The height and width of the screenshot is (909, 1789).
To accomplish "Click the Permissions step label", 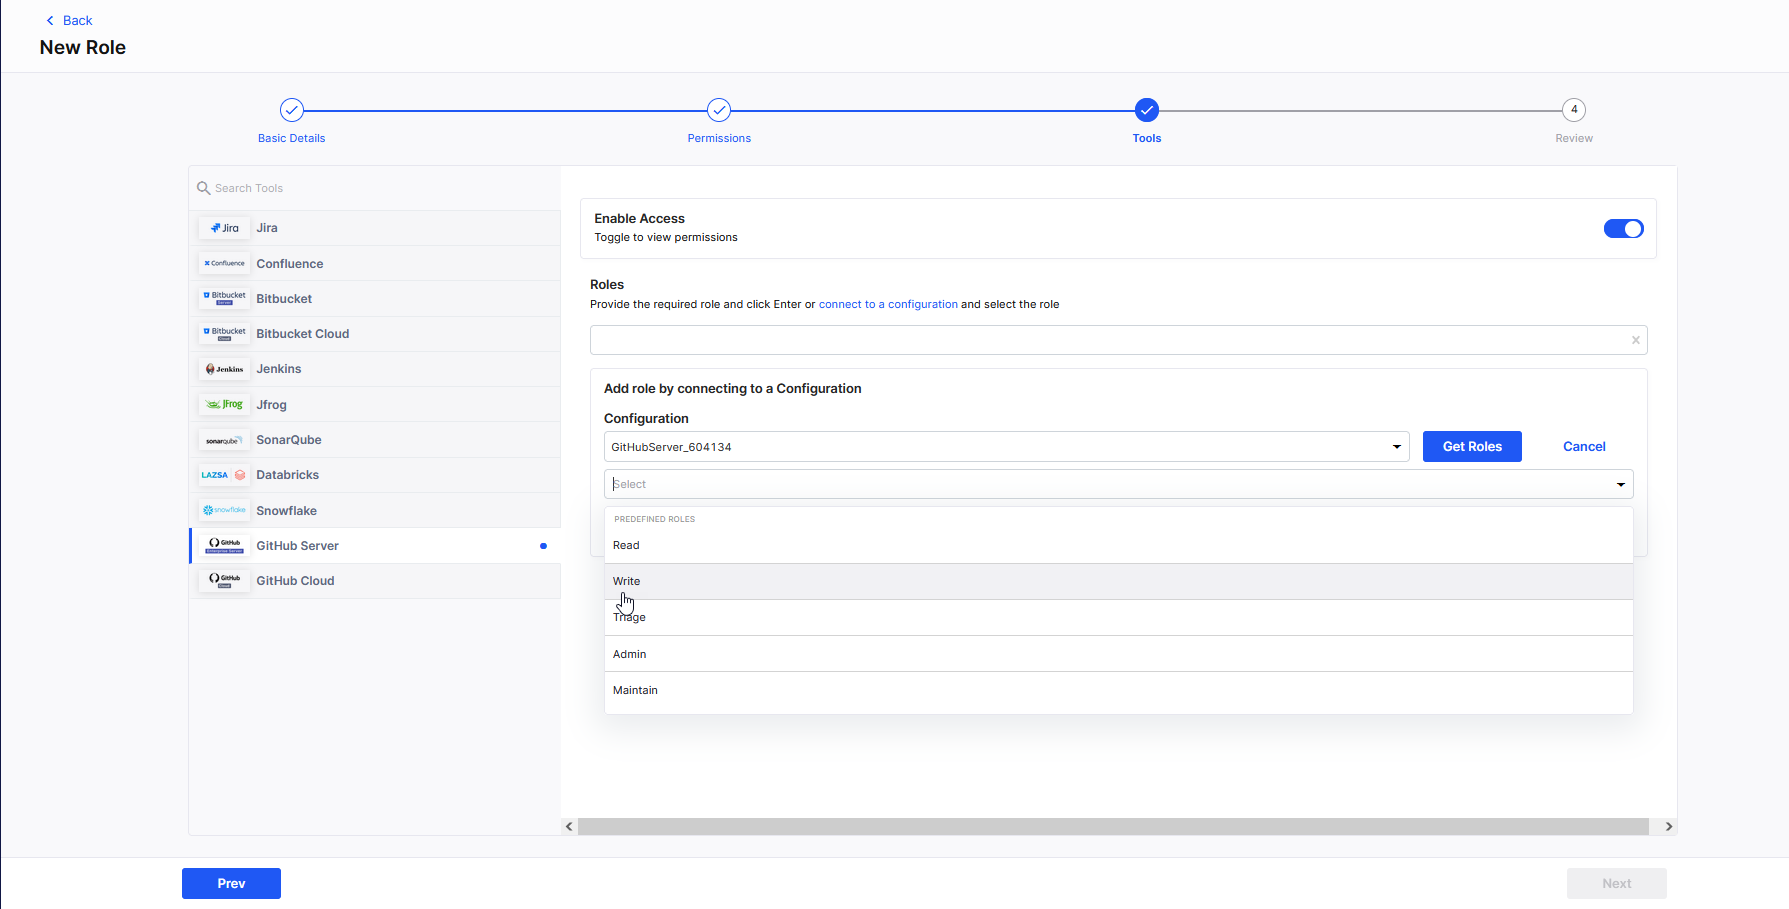I will pos(719,138).
